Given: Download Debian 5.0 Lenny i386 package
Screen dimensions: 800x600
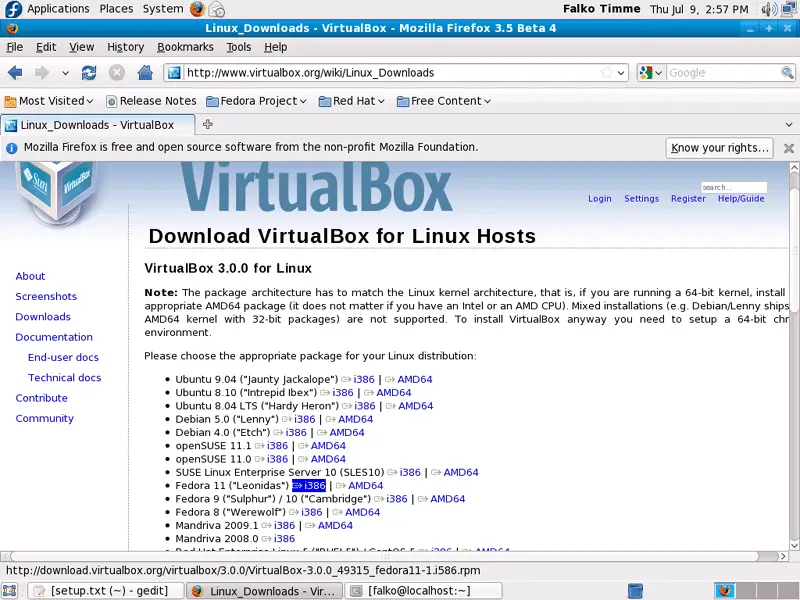Looking at the screenshot, I should pyautogui.click(x=305, y=419).
